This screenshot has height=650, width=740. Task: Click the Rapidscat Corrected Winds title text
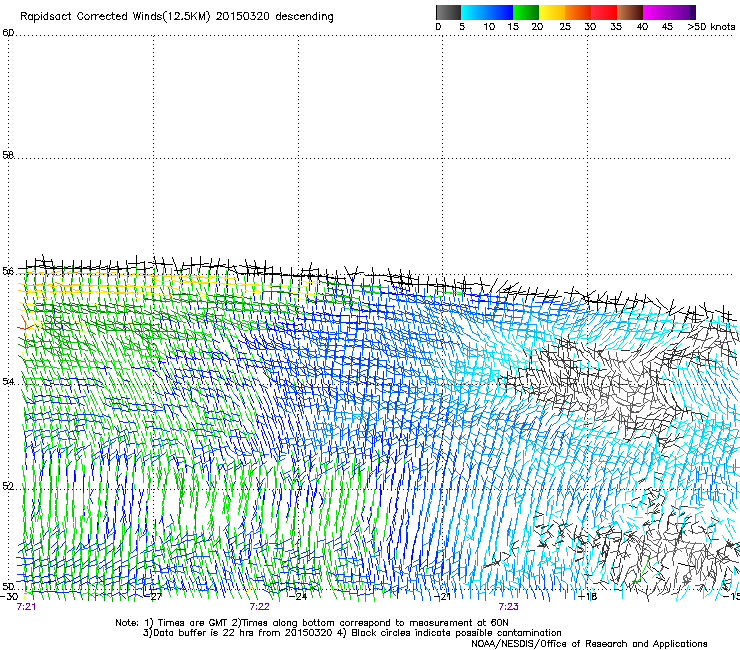177,17
